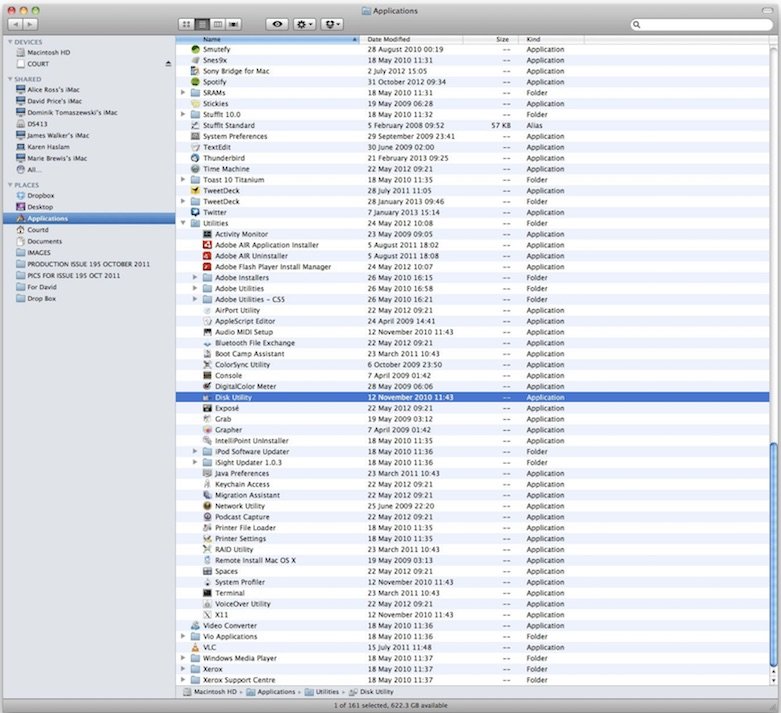Select the Thunderbird app icon
The width and height of the screenshot is (781, 713).
195,158
